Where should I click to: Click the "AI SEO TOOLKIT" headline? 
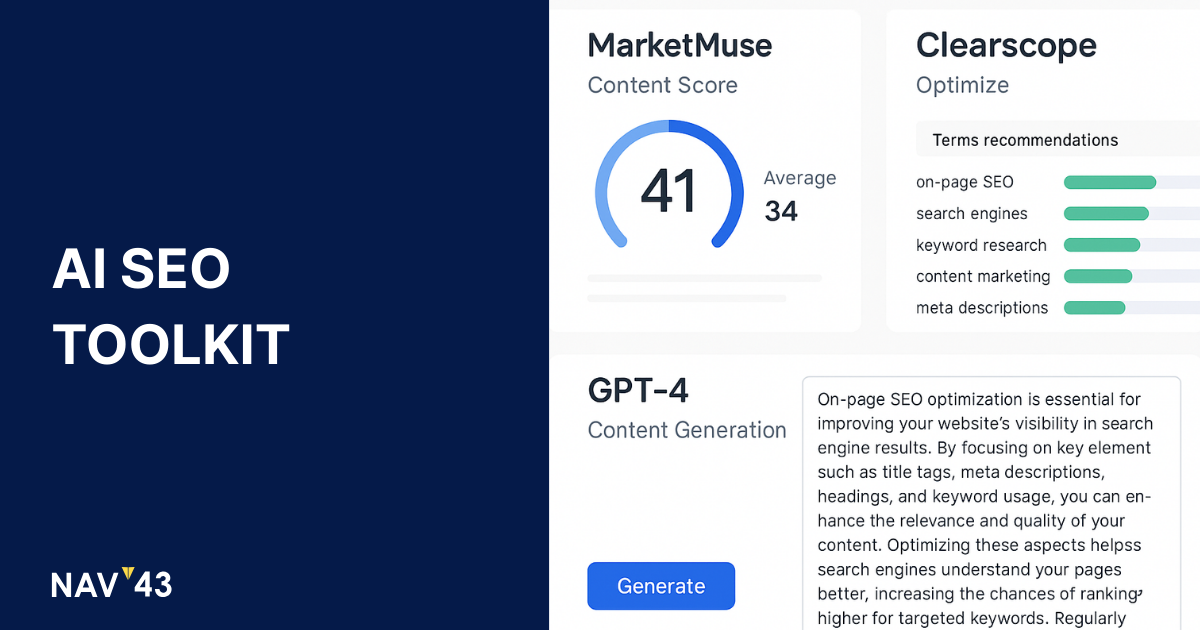tap(171, 306)
